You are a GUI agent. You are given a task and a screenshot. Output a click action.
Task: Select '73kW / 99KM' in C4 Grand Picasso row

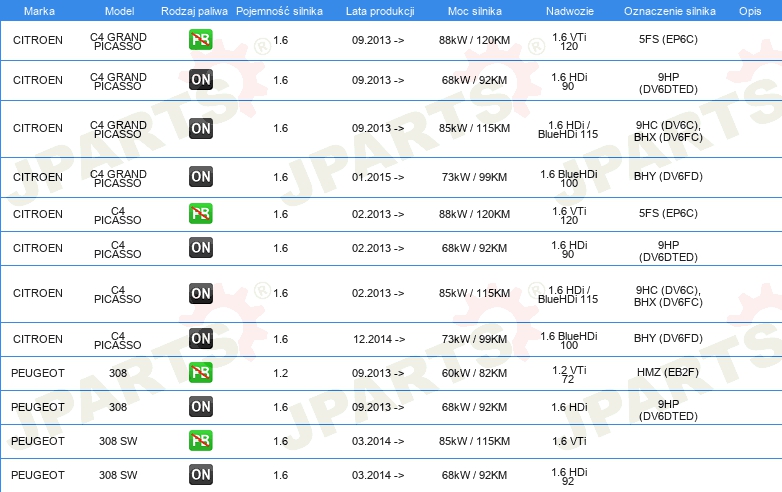(x=474, y=177)
